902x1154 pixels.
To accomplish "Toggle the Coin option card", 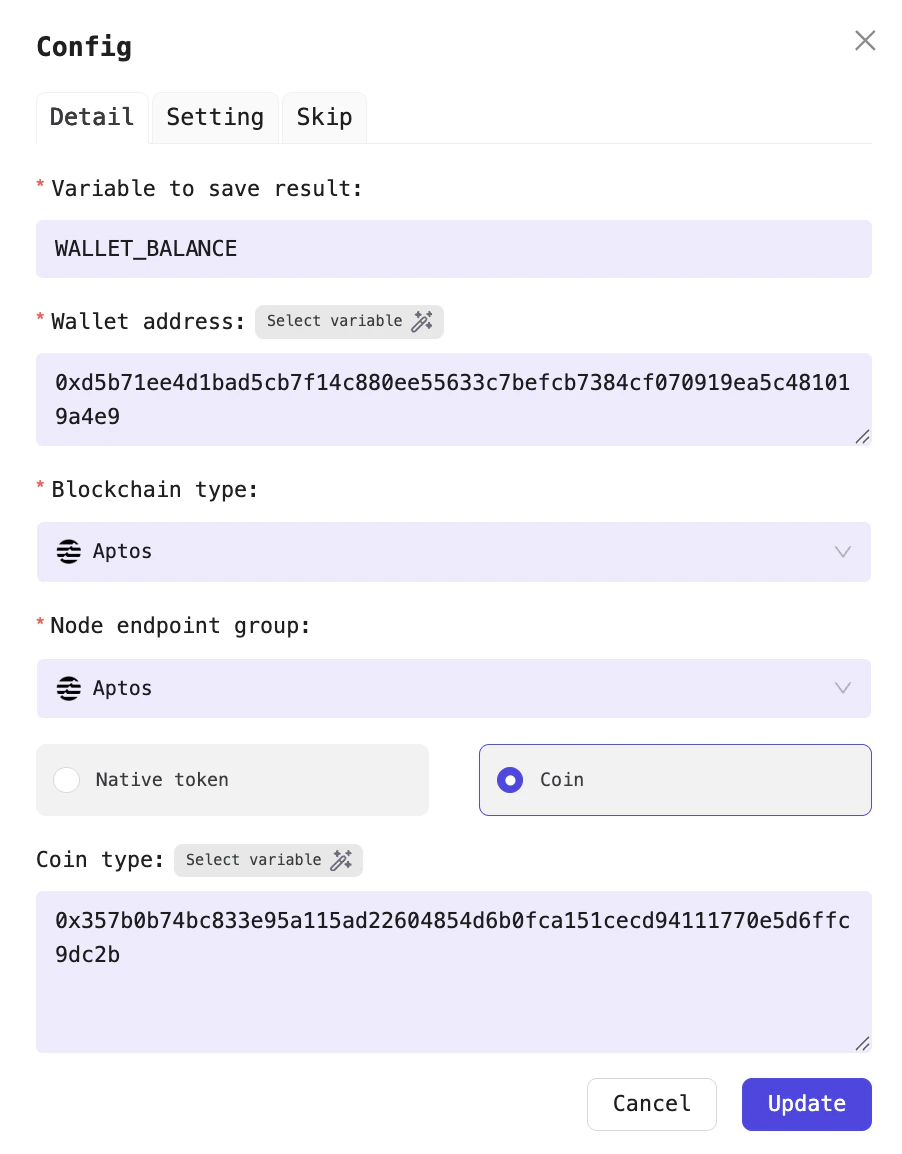I will pyautogui.click(x=675, y=779).
